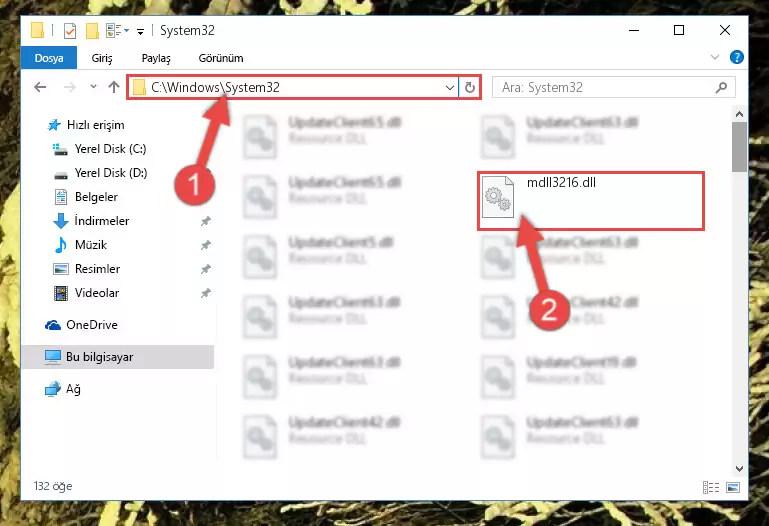Click the address bar path C:\Windows\System32
This screenshot has width=769, height=526.
tap(215, 87)
